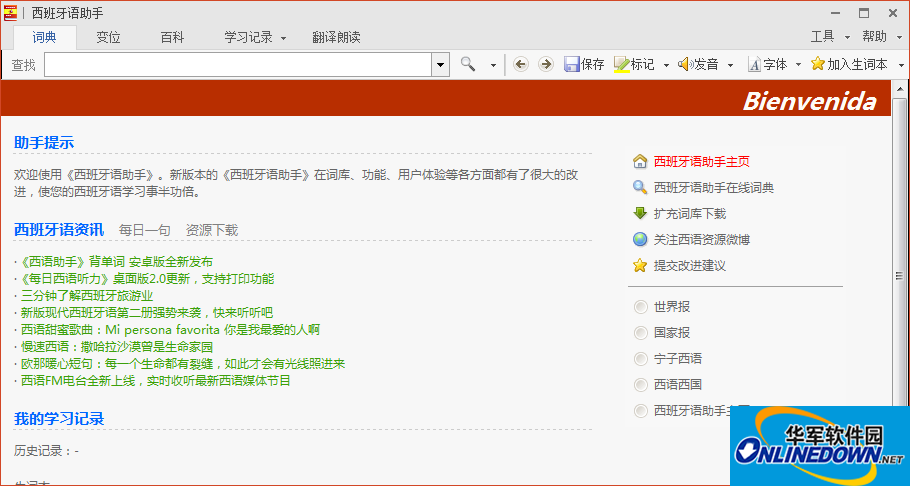Click the 字体 font icon
910x486 pixels.
[x=754, y=64]
